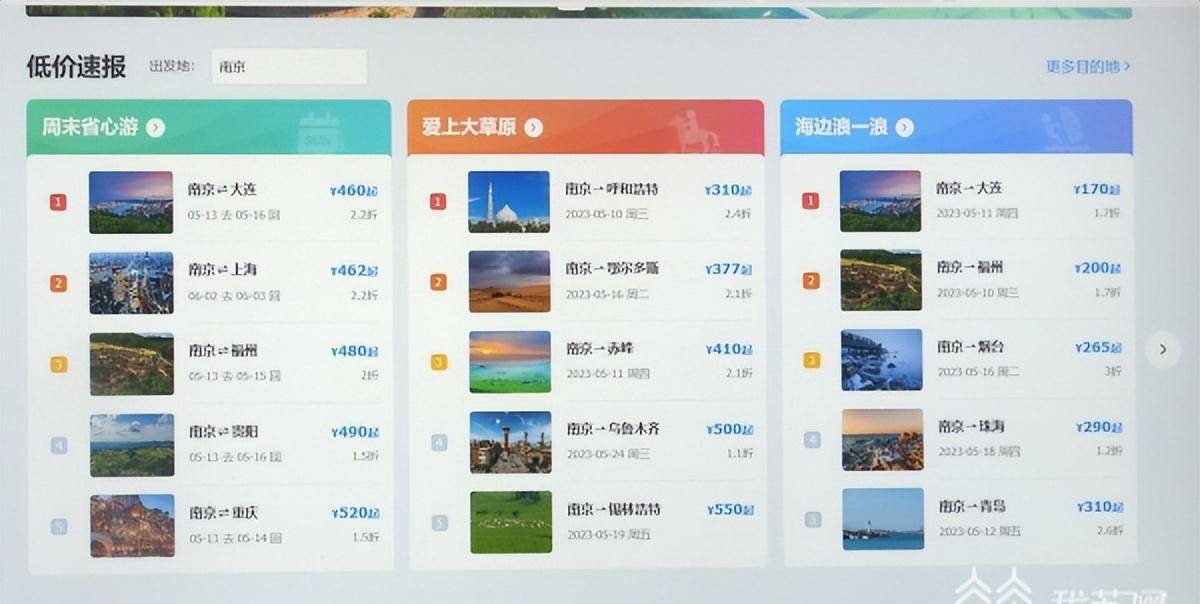Click the ¥480起 price

pyautogui.click(x=354, y=351)
